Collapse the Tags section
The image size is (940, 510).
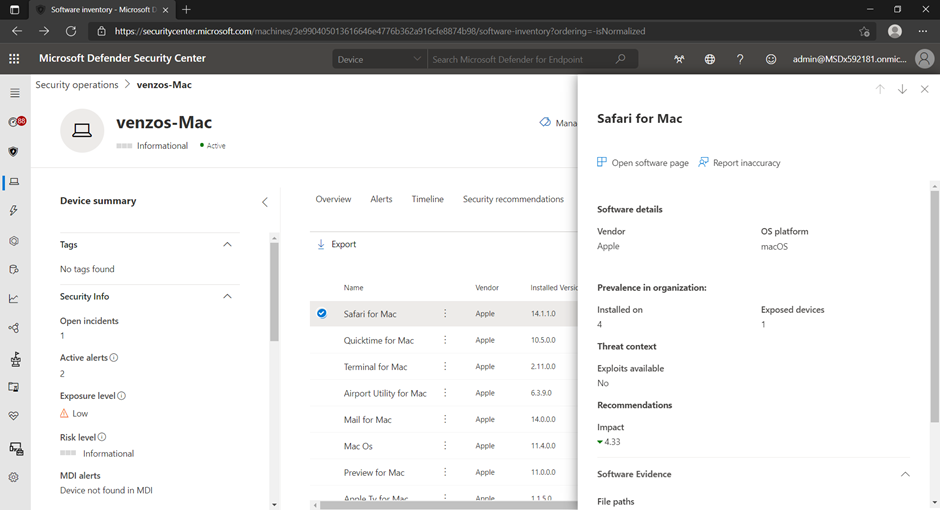point(227,245)
